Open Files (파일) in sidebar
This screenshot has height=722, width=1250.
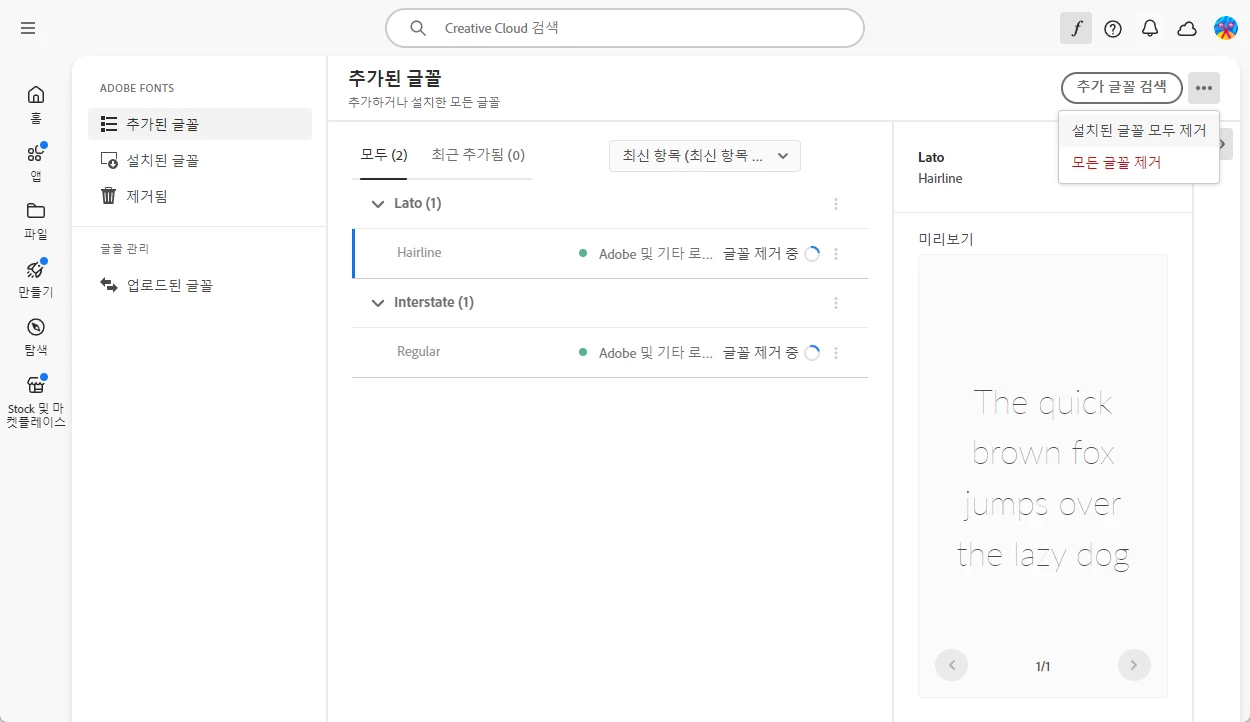click(x=36, y=221)
